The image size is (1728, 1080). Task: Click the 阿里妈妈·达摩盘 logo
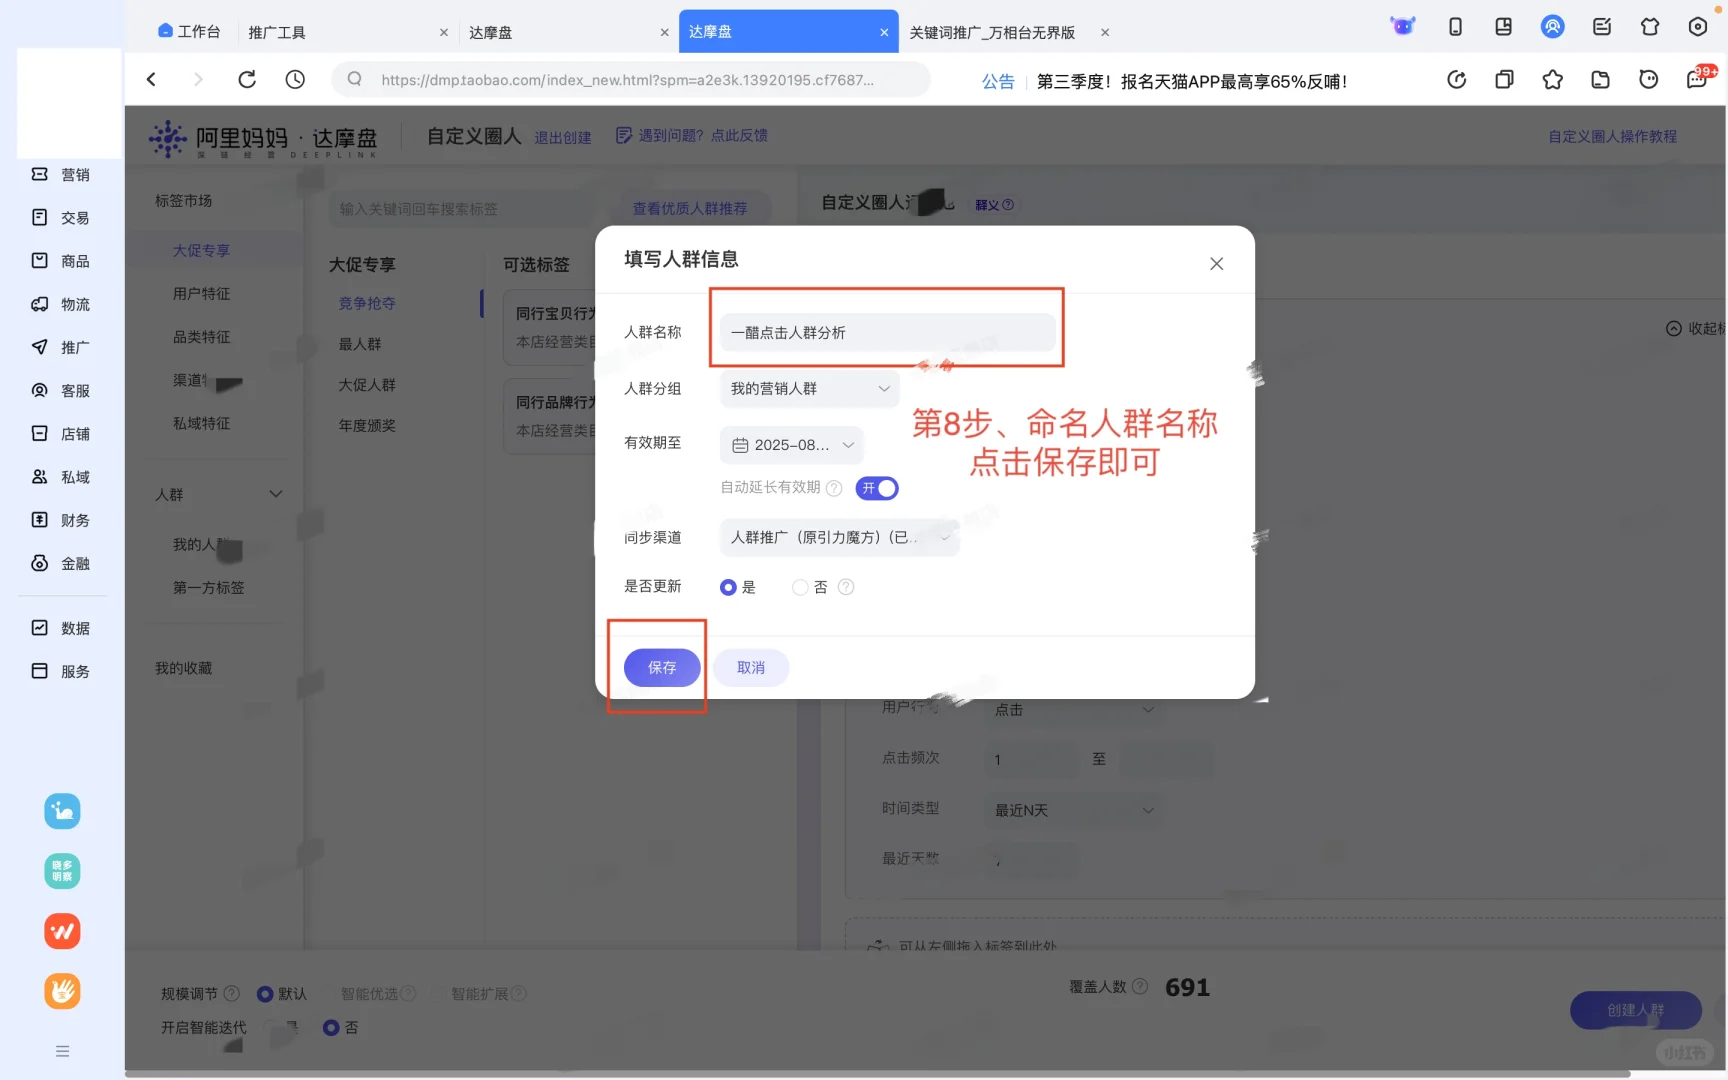263,138
